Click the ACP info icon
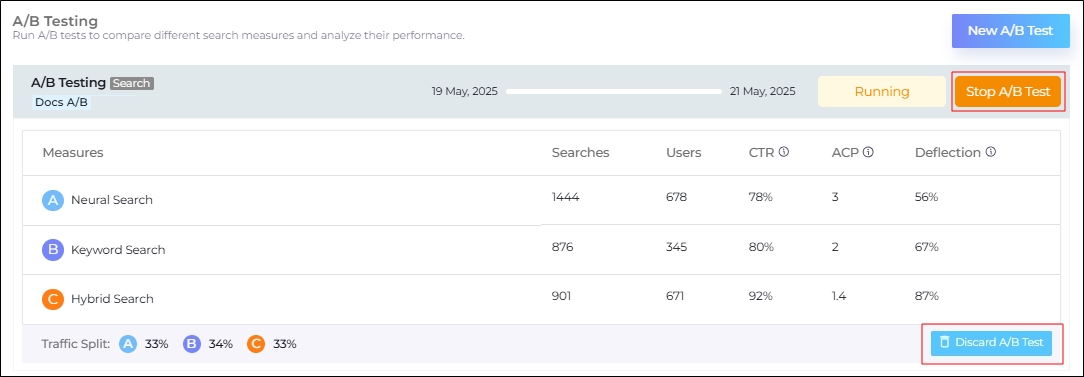The width and height of the screenshot is (1084, 377). coord(868,152)
